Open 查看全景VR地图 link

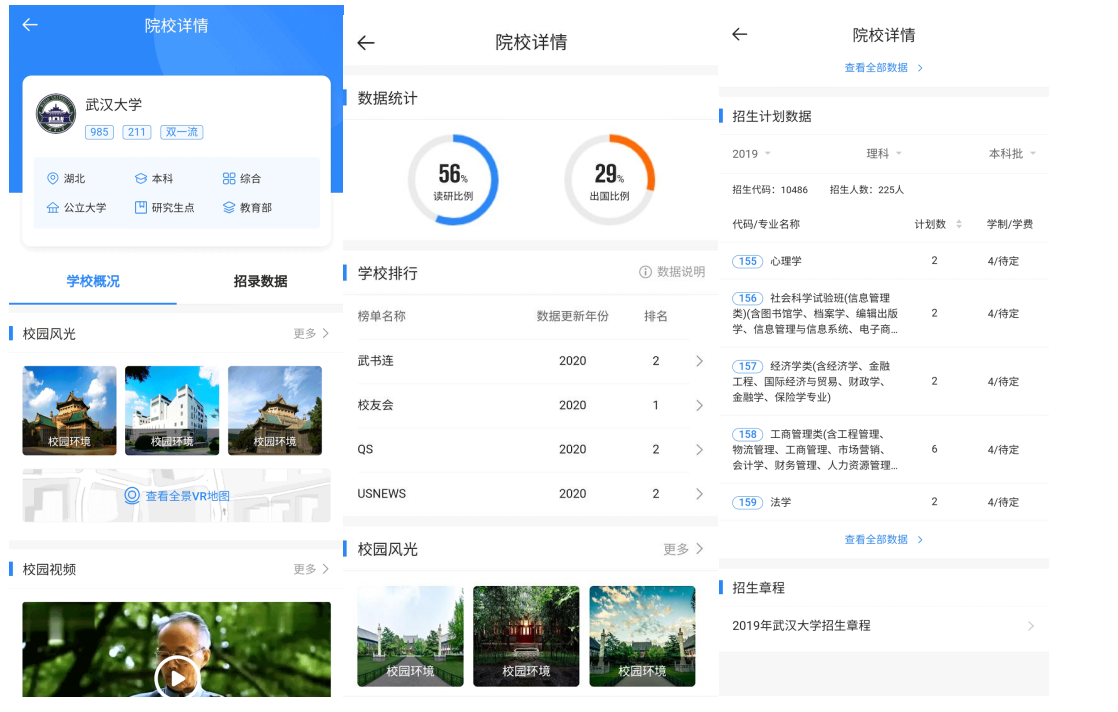coord(188,496)
